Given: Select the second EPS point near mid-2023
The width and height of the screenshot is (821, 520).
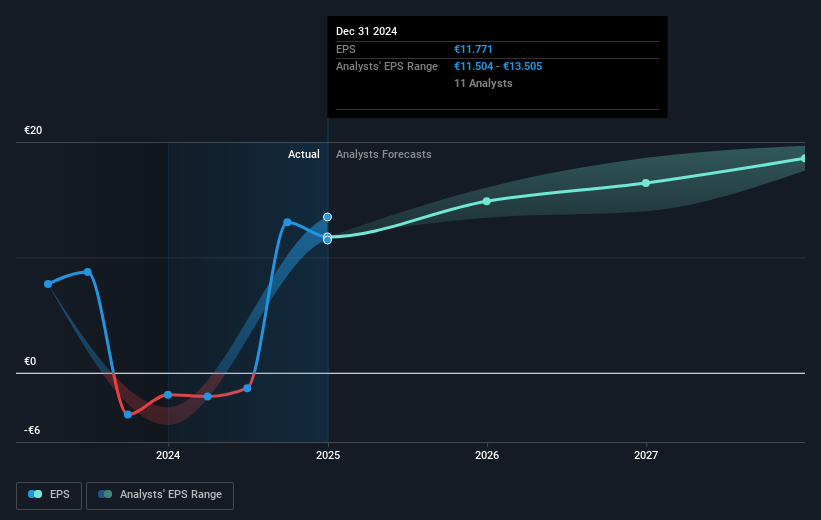Looking at the screenshot, I should pyautogui.click(x=88, y=272).
